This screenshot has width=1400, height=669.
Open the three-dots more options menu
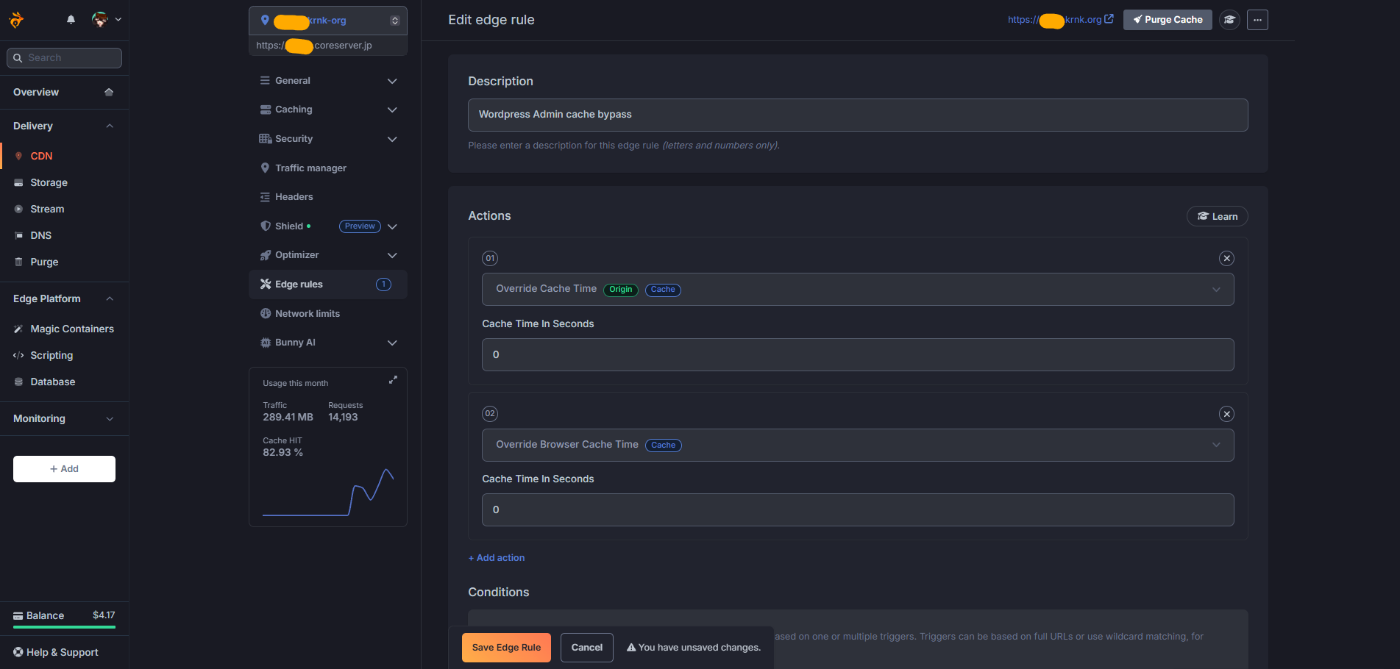click(1257, 20)
